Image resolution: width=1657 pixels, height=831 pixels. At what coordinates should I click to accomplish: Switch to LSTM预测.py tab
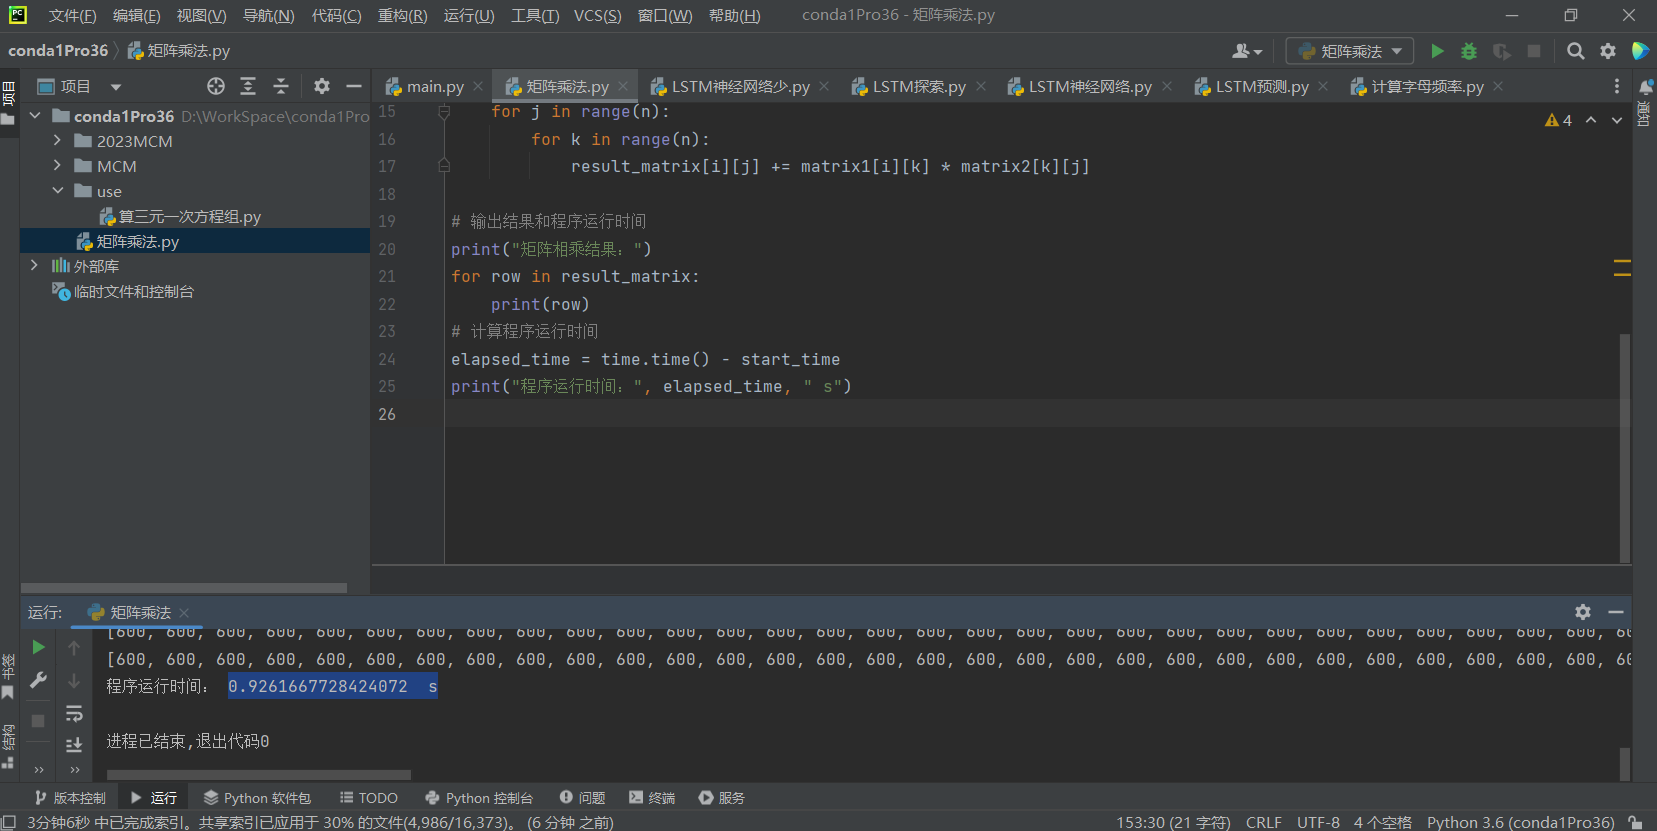1251,86
